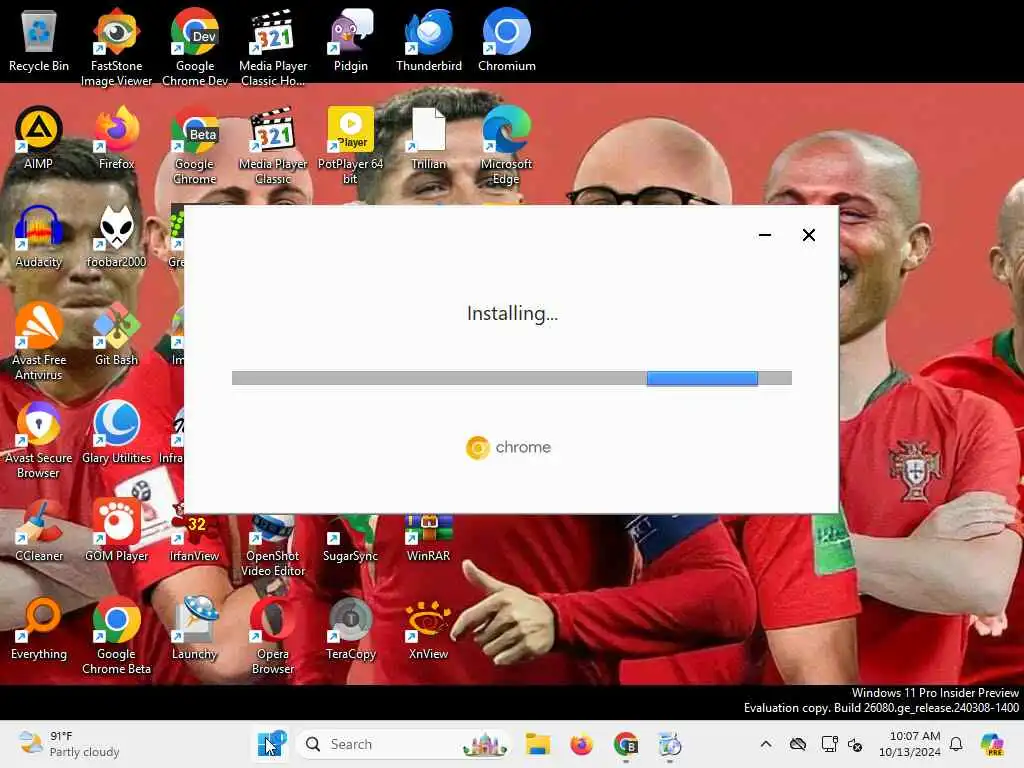
Task: Open the display network tray icon
Action: [x=829, y=744]
